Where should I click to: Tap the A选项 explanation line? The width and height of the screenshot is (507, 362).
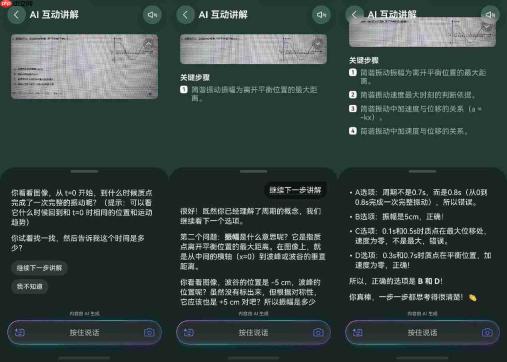[418, 197]
